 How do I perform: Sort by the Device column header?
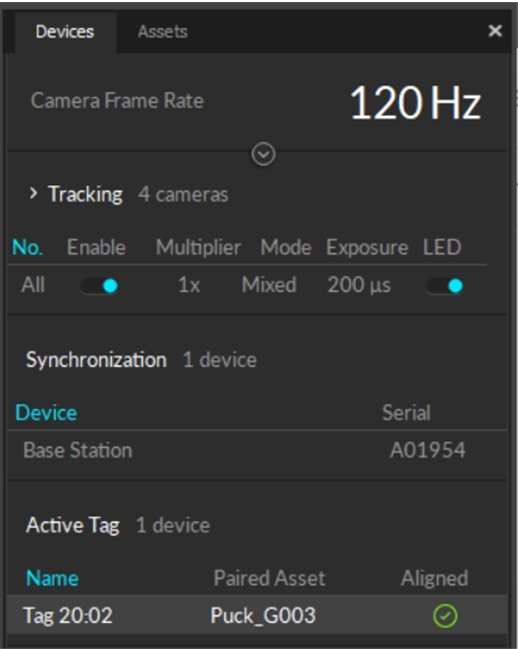click(46, 413)
